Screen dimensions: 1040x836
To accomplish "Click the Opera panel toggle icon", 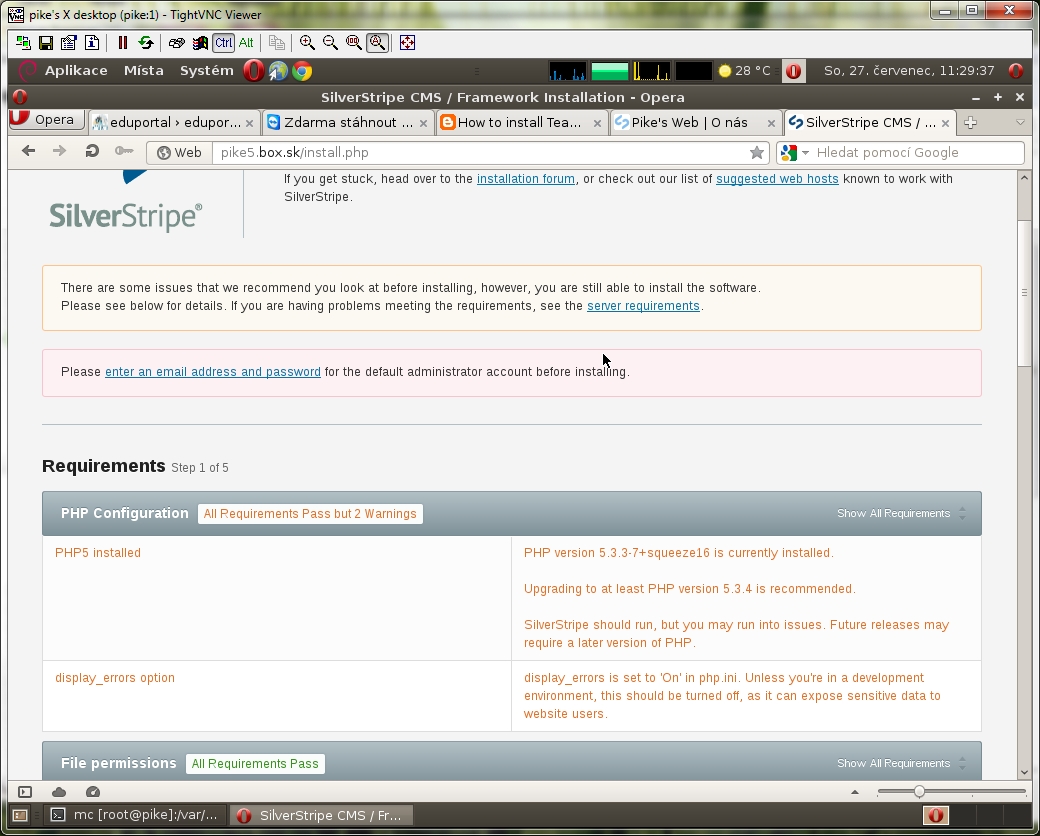I will point(25,792).
